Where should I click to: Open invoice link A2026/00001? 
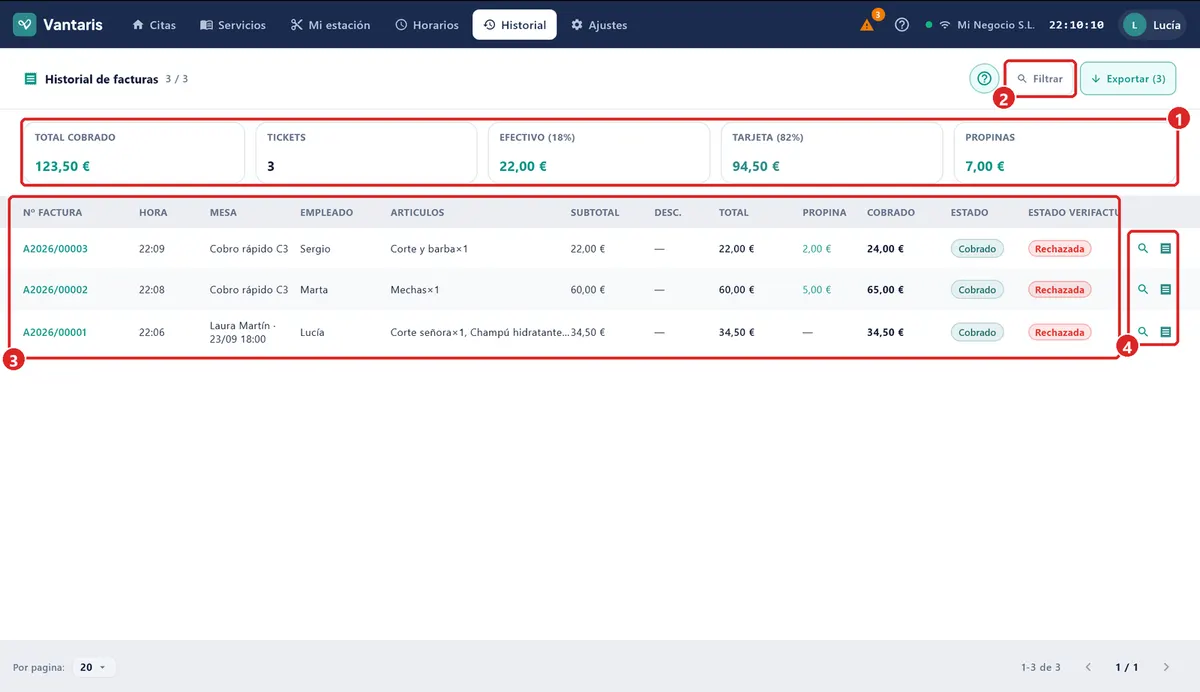(x=55, y=332)
